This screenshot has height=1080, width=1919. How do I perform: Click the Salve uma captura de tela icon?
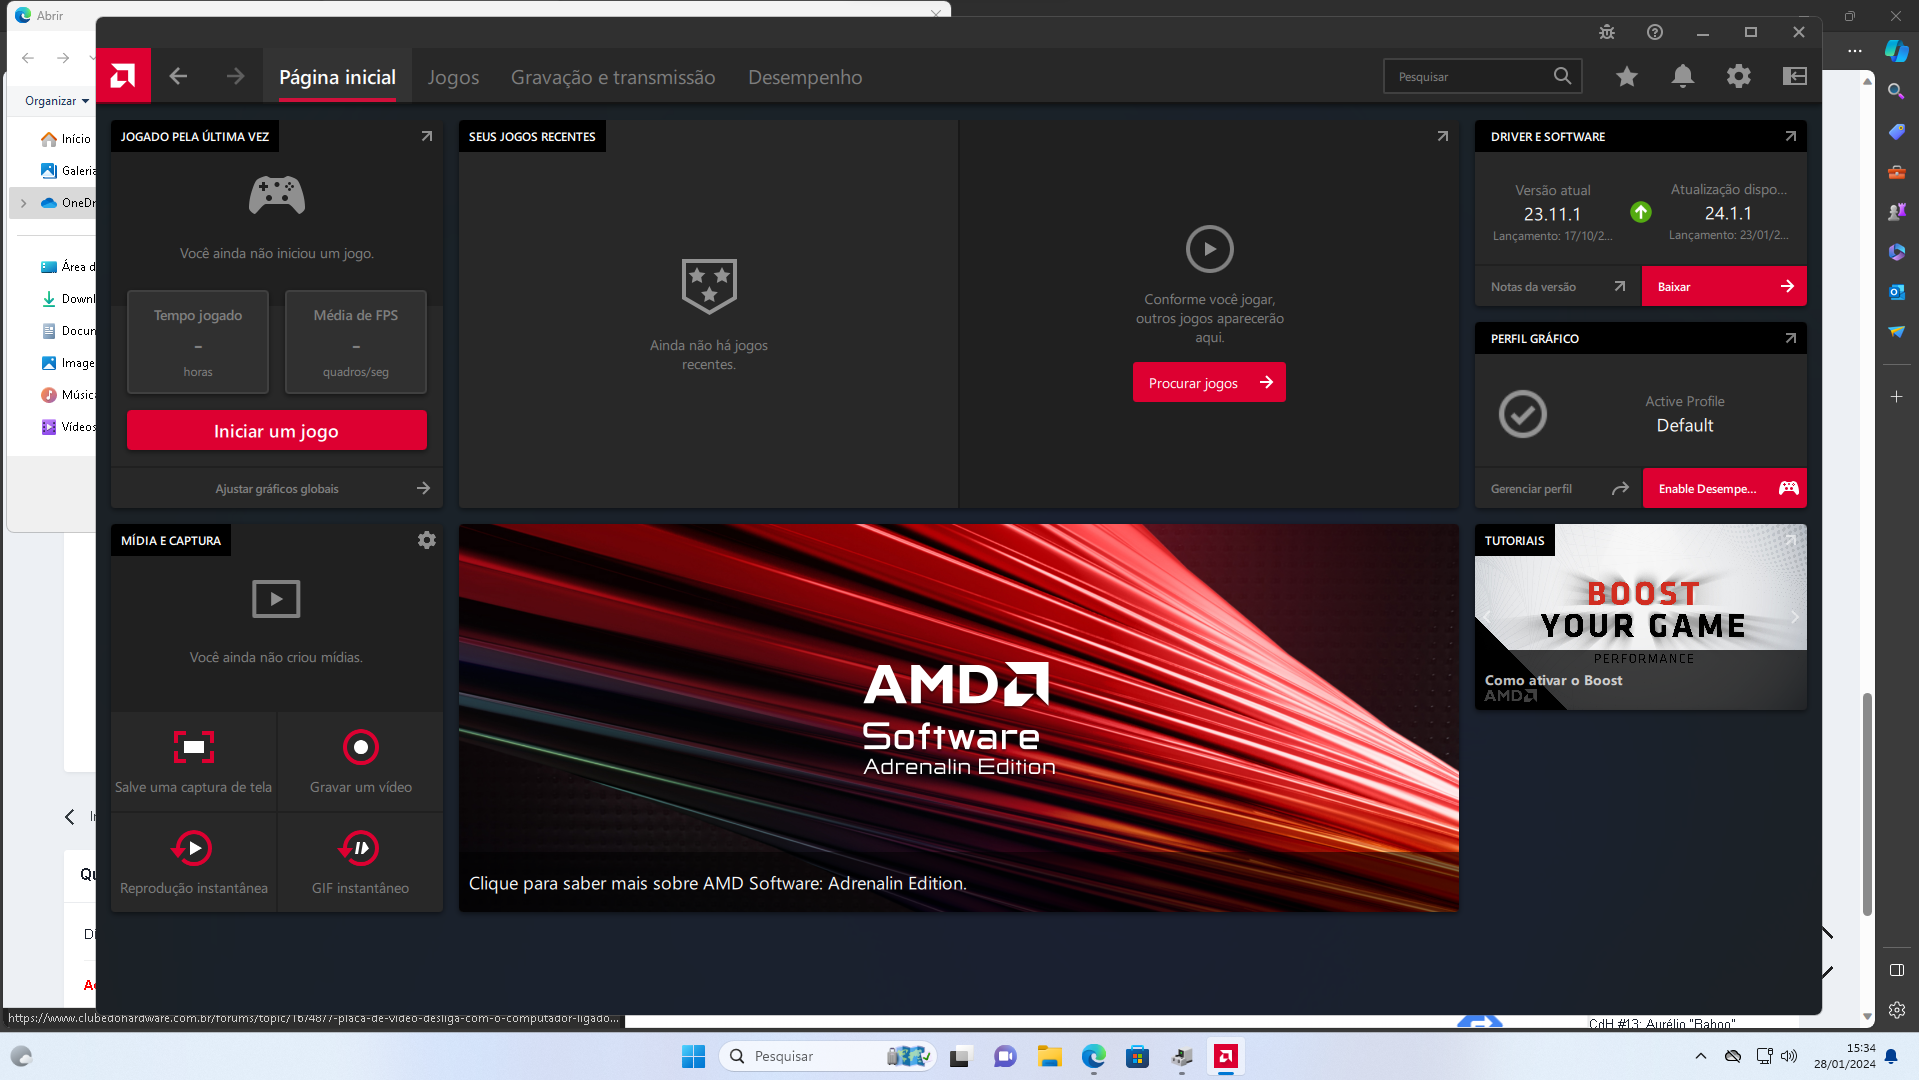tap(194, 747)
